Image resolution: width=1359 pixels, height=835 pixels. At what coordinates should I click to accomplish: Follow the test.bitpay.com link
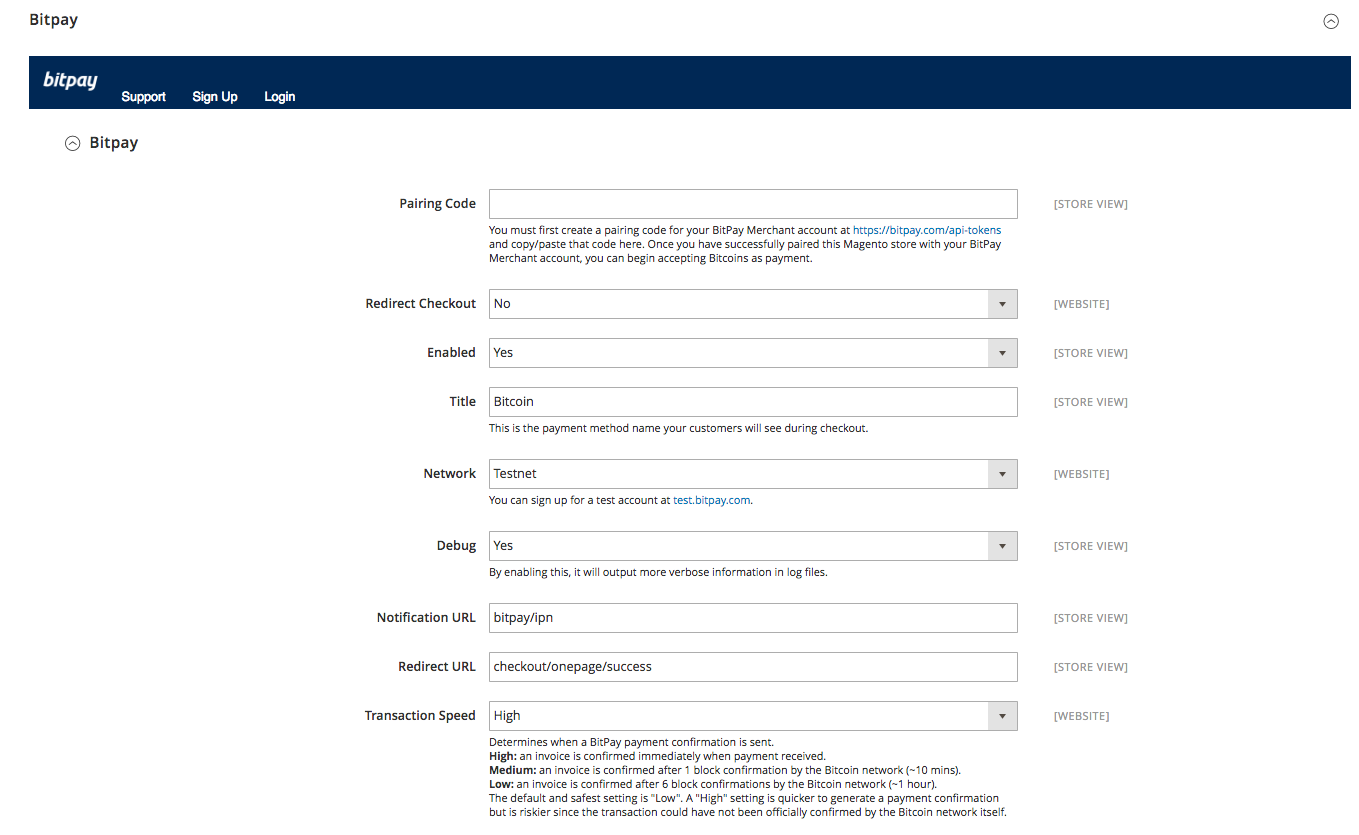pyautogui.click(x=711, y=500)
